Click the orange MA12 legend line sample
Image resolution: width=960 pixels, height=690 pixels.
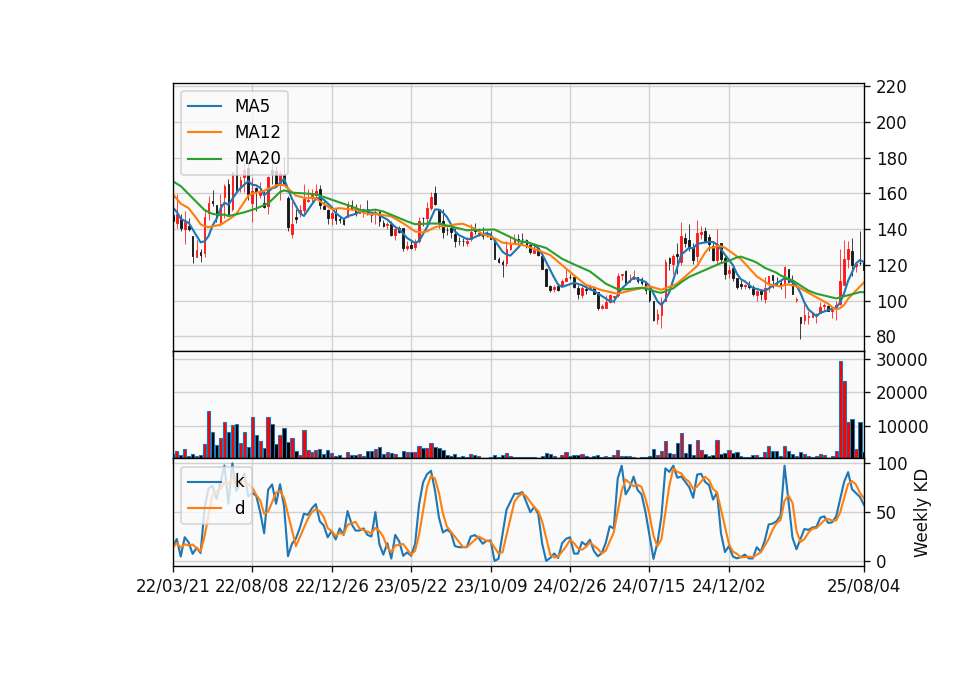pos(204,132)
